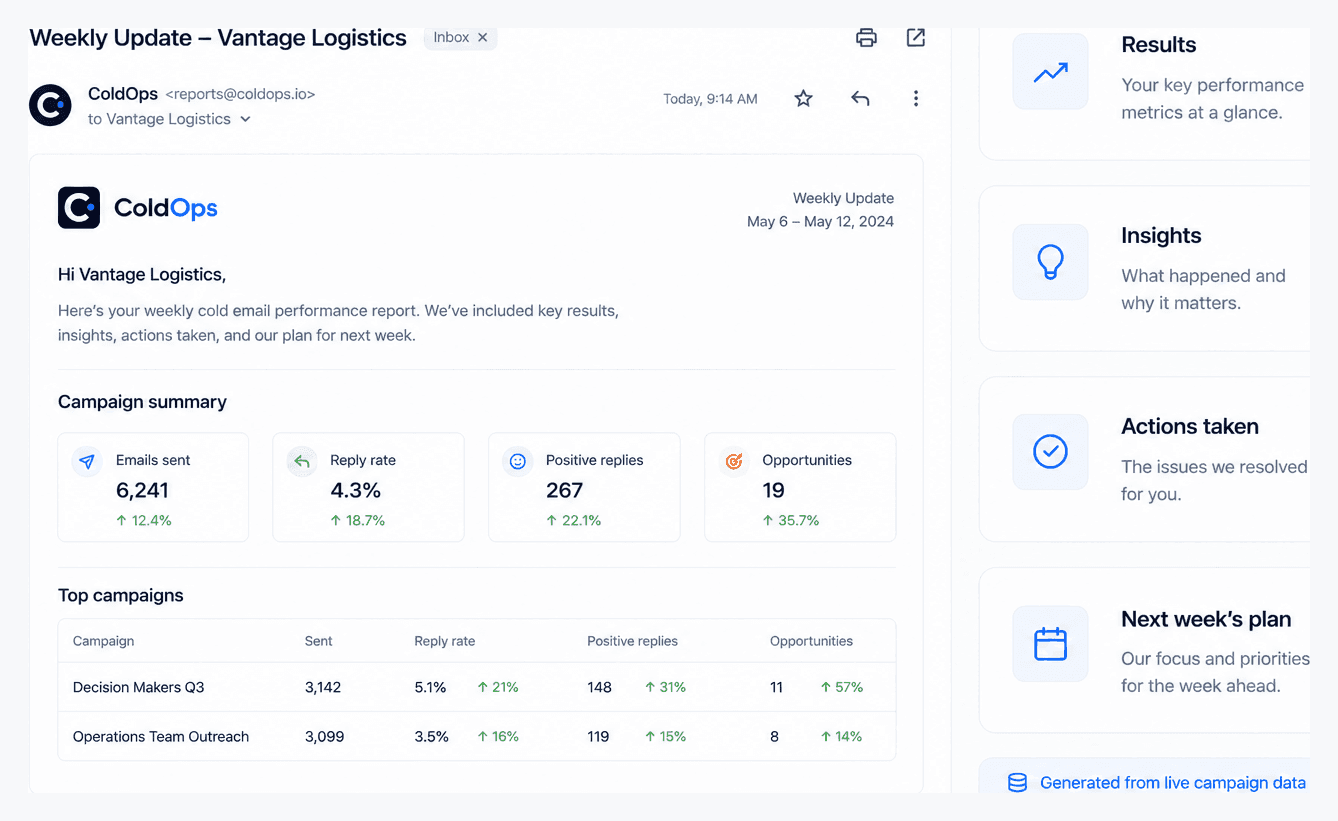Screen dimensions: 1338x821
Task: Click the Sent column header
Action: (x=319, y=641)
